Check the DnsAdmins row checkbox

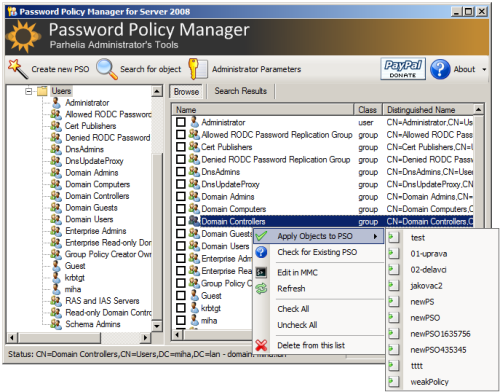point(181,171)
